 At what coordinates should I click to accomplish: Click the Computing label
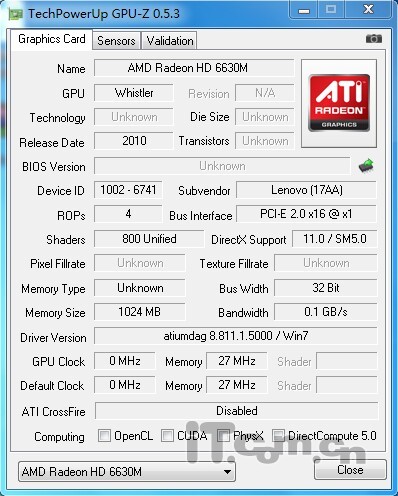pyautogui.click(x=59, y=437)
